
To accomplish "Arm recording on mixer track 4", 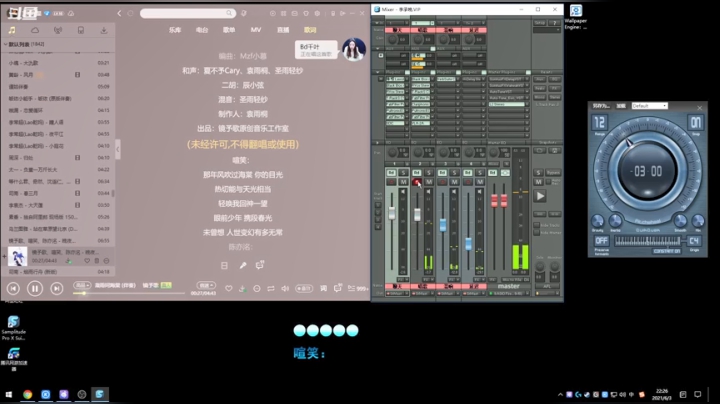I will [x=468, y=182].
